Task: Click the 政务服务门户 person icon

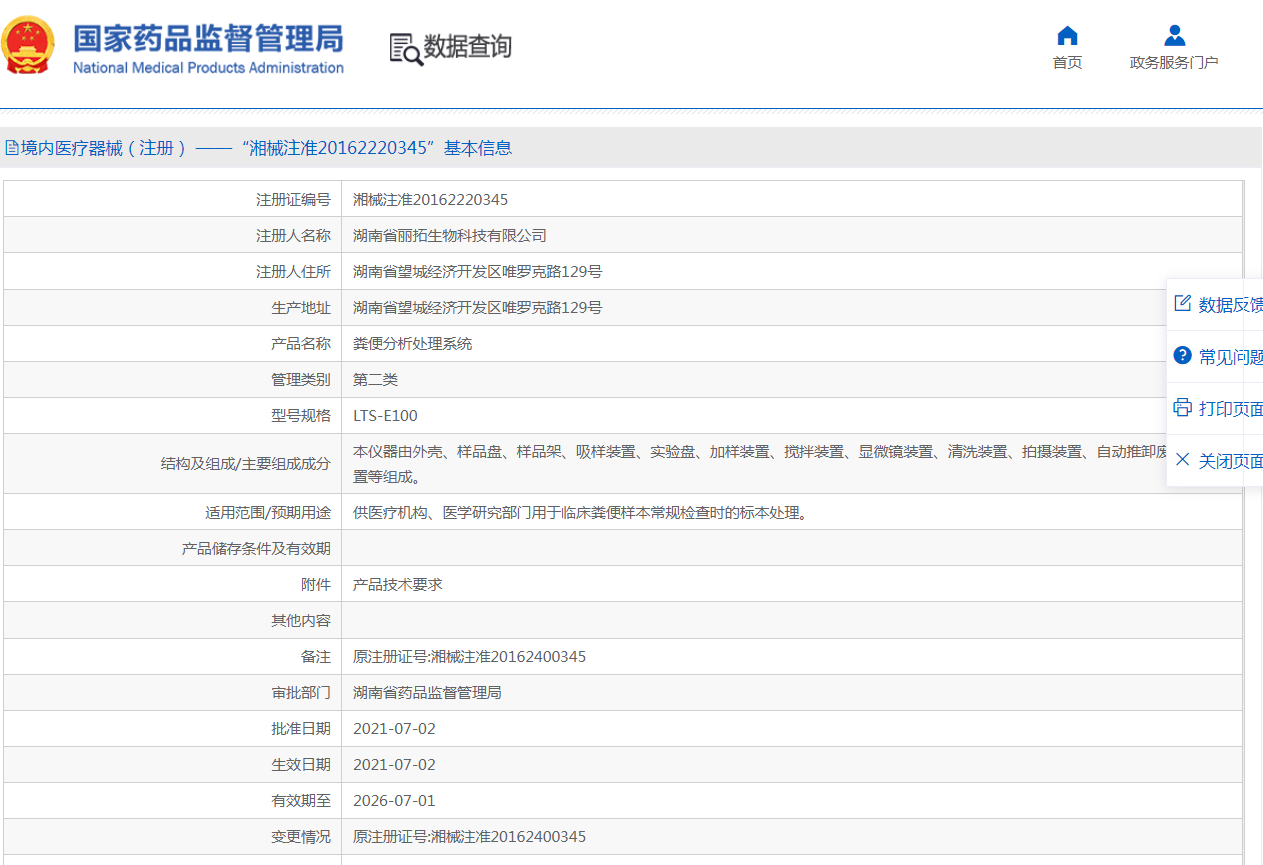Action: [x=1174, y=36]
